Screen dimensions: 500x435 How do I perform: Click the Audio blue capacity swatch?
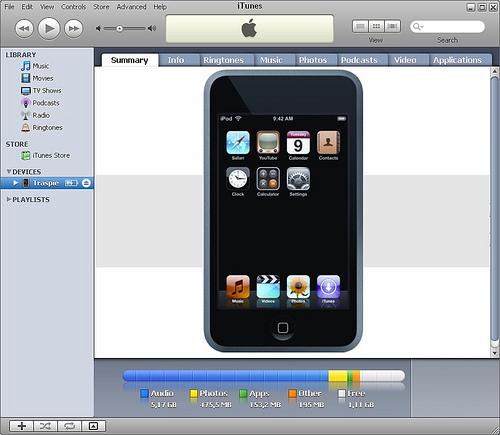(x=144, y=393)
